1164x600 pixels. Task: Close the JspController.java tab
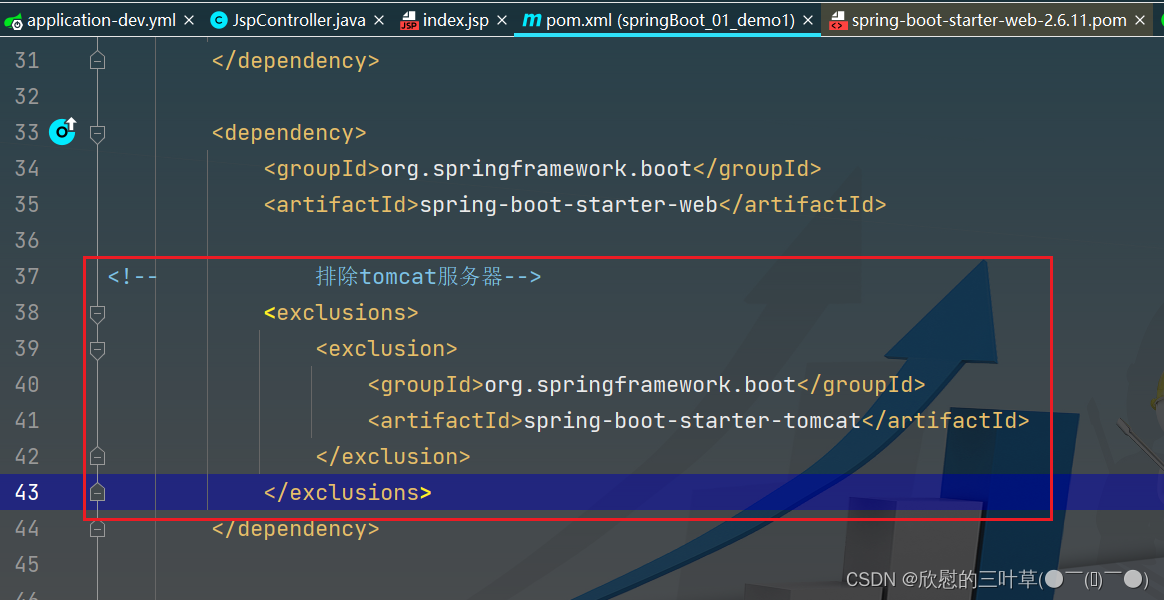click(379, 21)
